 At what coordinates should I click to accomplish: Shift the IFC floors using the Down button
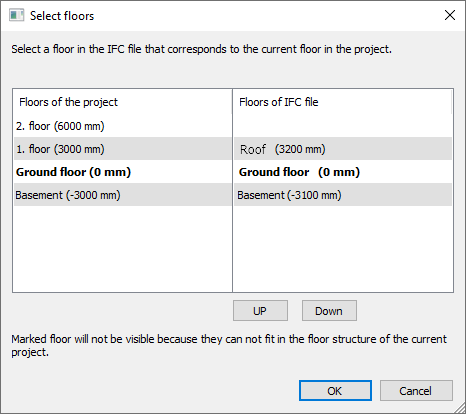[x=329, y=311]
